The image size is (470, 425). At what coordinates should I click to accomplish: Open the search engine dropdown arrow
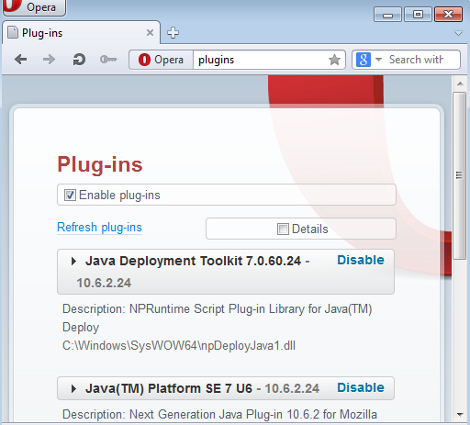click(x=378, y=60)
